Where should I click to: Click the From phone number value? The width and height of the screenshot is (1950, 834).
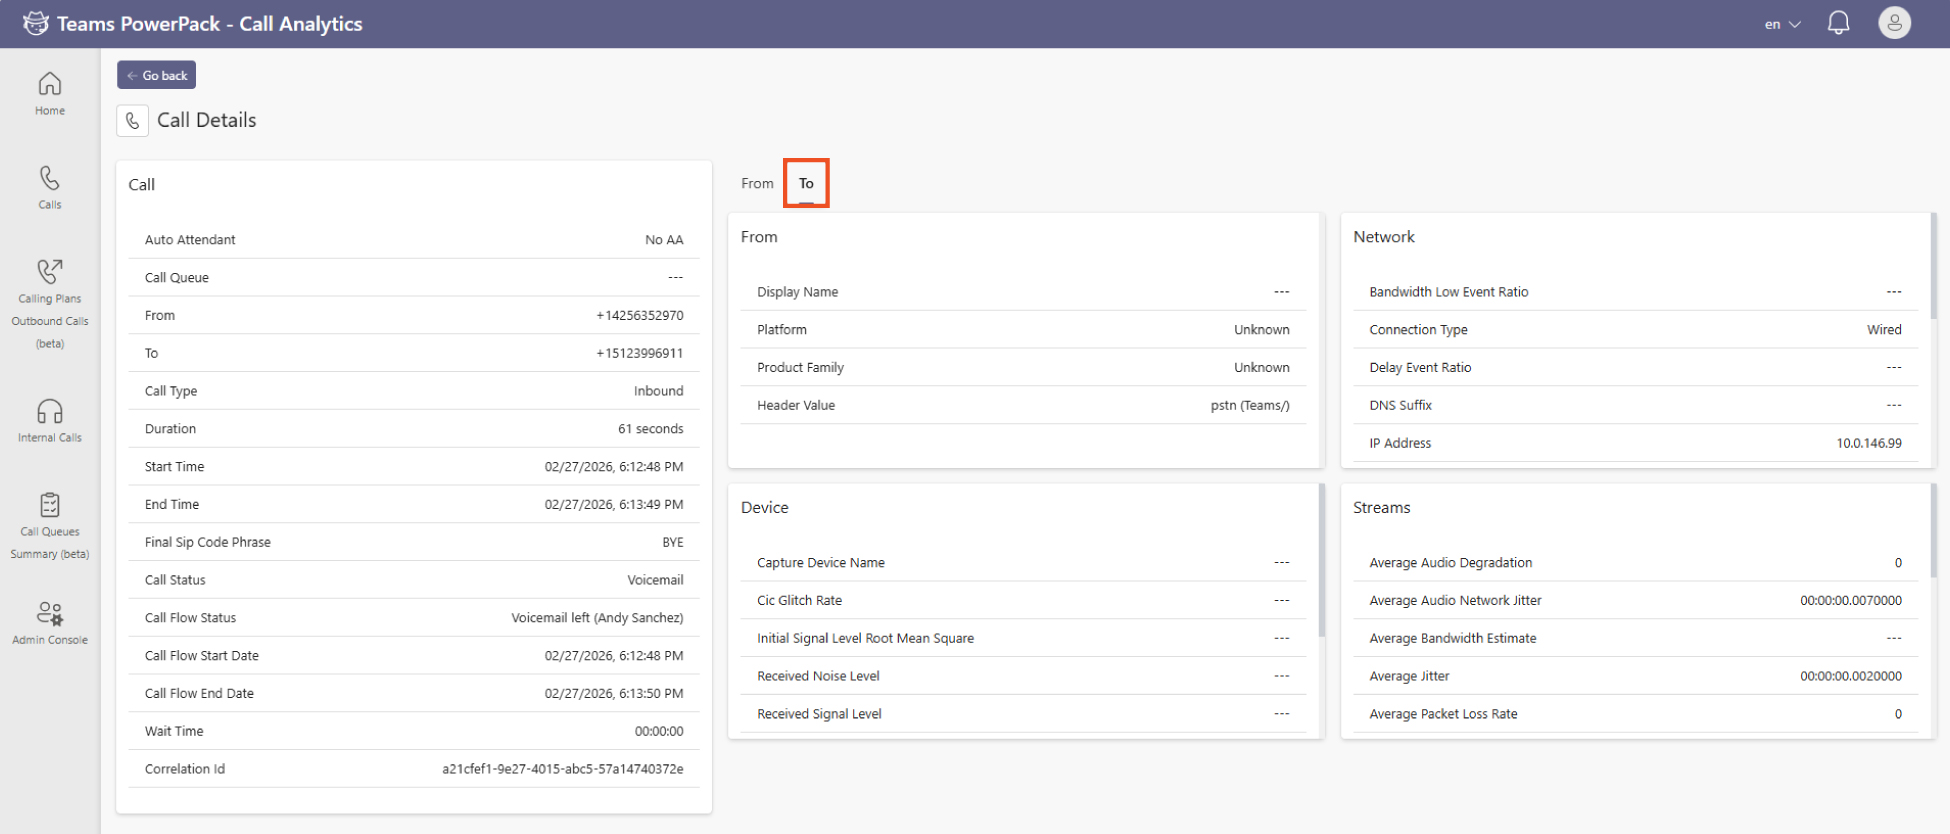pos(640,316)
